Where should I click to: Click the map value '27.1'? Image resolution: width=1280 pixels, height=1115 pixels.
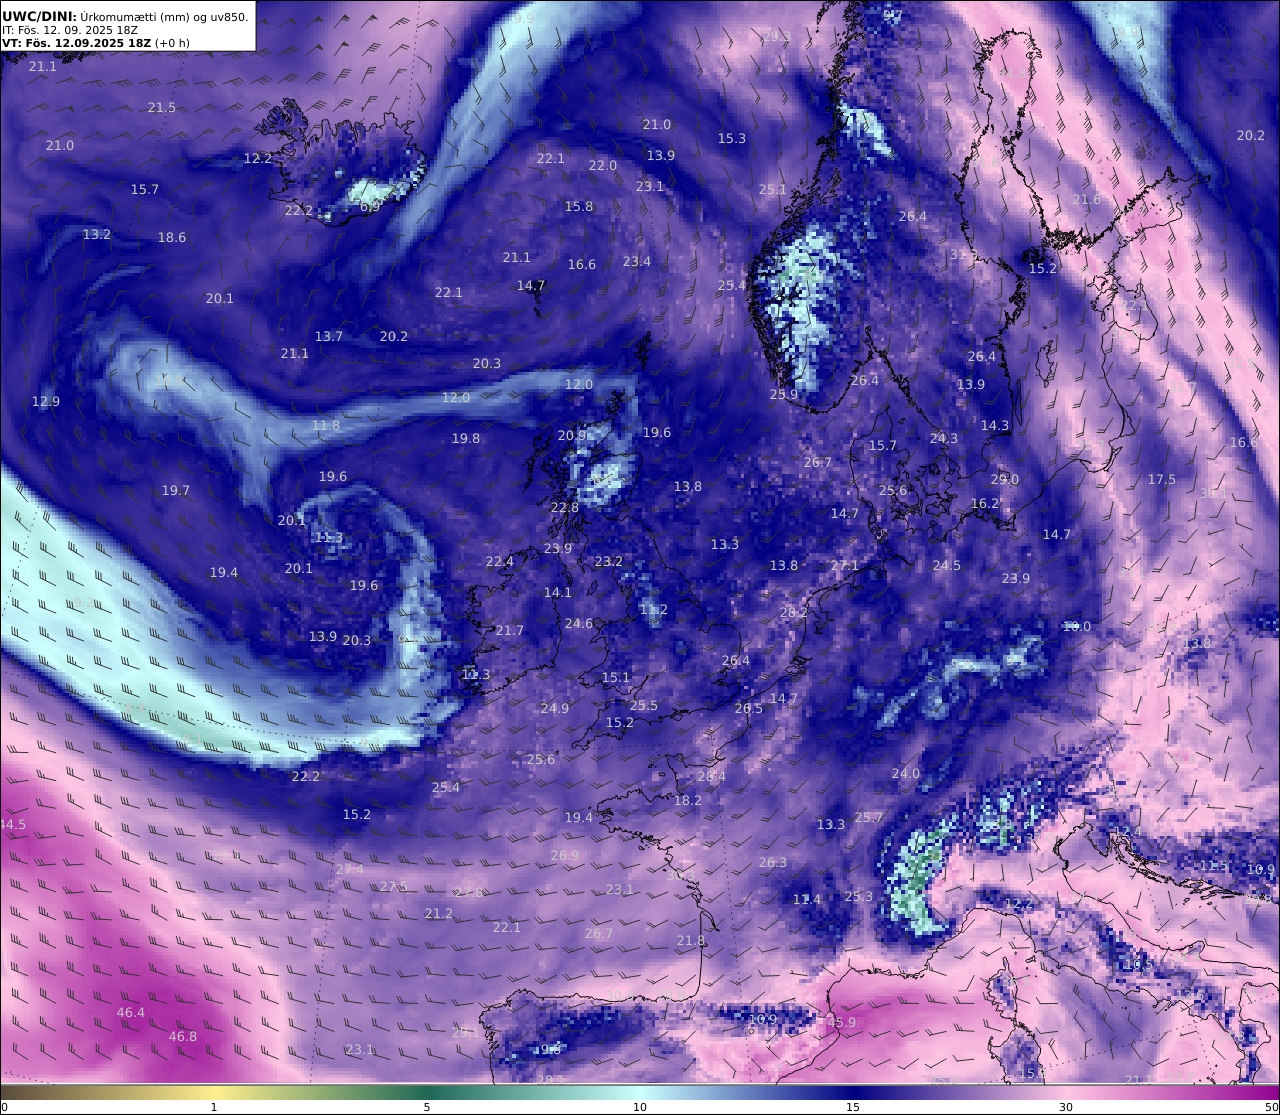(845, 565)
